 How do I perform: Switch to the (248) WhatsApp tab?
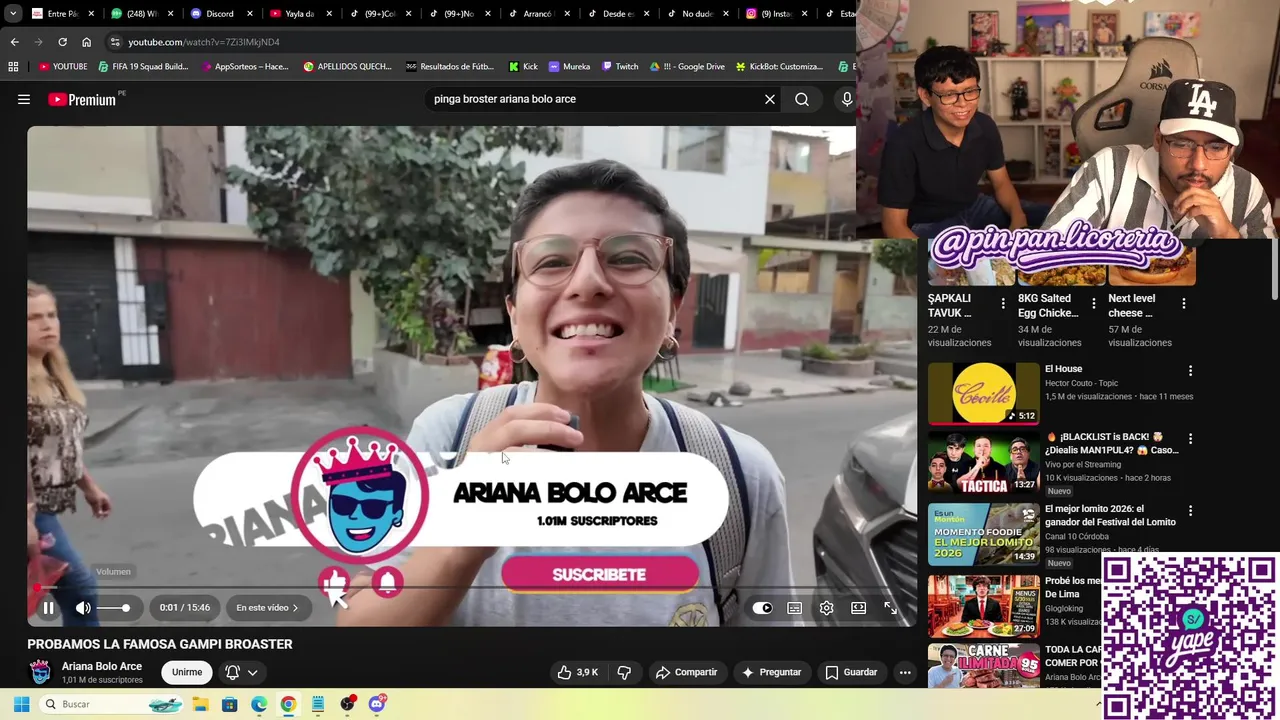point(140,14)
